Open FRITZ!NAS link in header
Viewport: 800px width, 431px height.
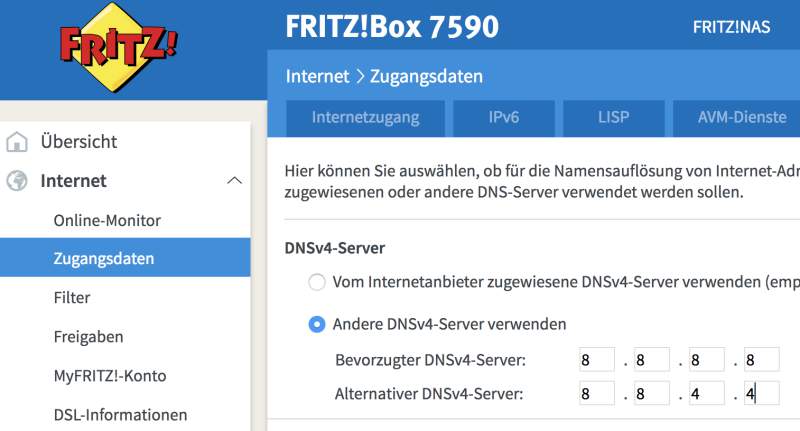[731, 27]
